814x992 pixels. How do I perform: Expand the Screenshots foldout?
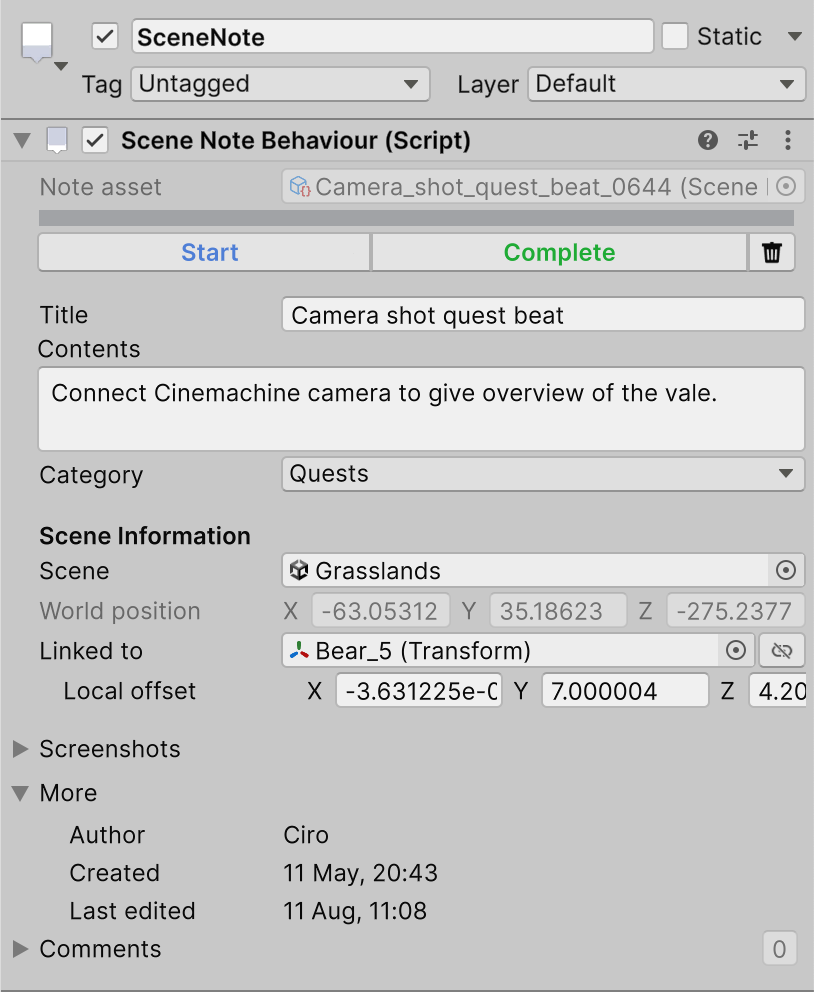pos(21,749)
